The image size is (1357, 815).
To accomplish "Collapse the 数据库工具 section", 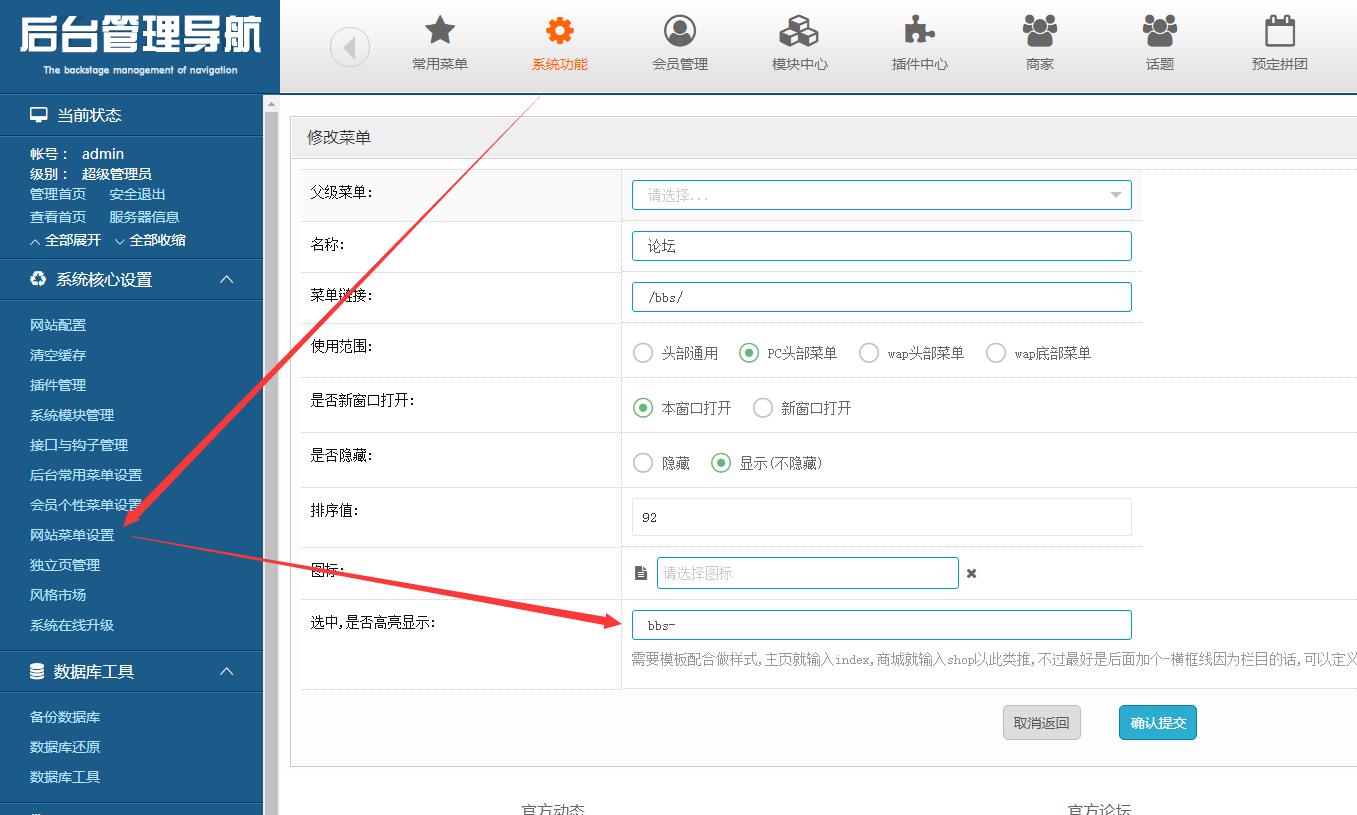I will (227, 672).
